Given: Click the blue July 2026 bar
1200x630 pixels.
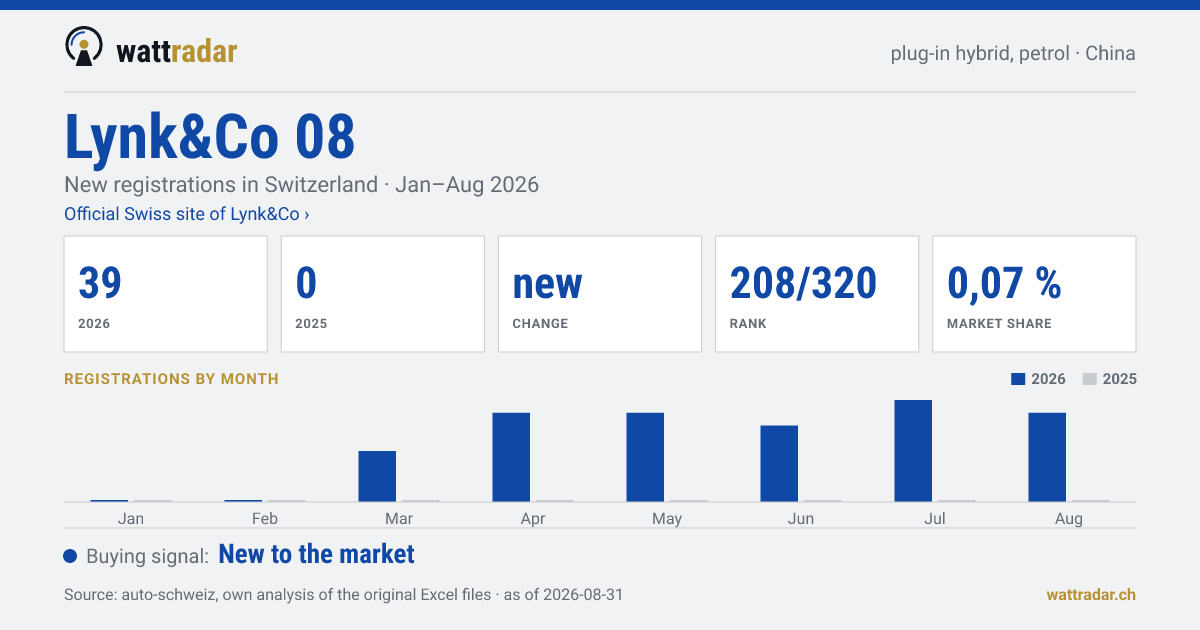Looking at the screenshot, I should click(913, 450).
